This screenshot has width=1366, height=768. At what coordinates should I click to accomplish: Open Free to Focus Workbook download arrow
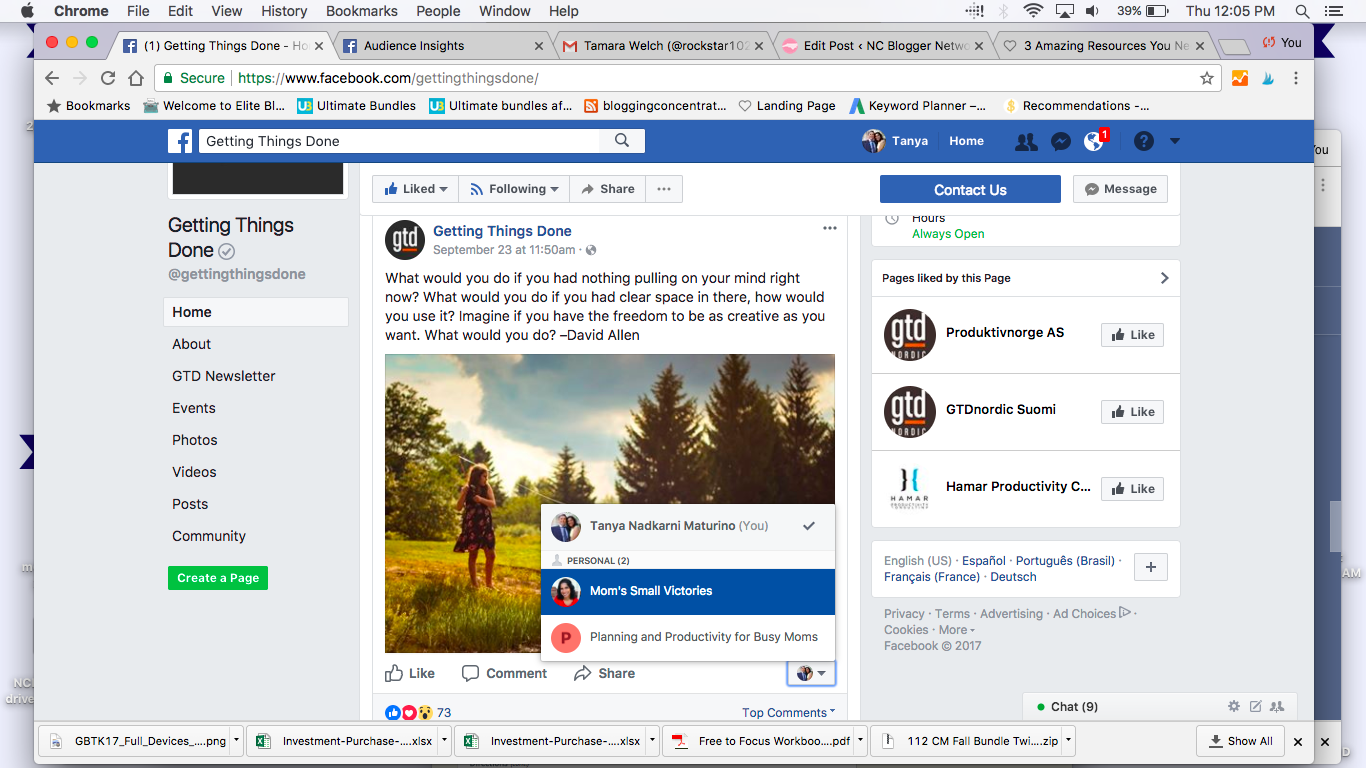860,741
